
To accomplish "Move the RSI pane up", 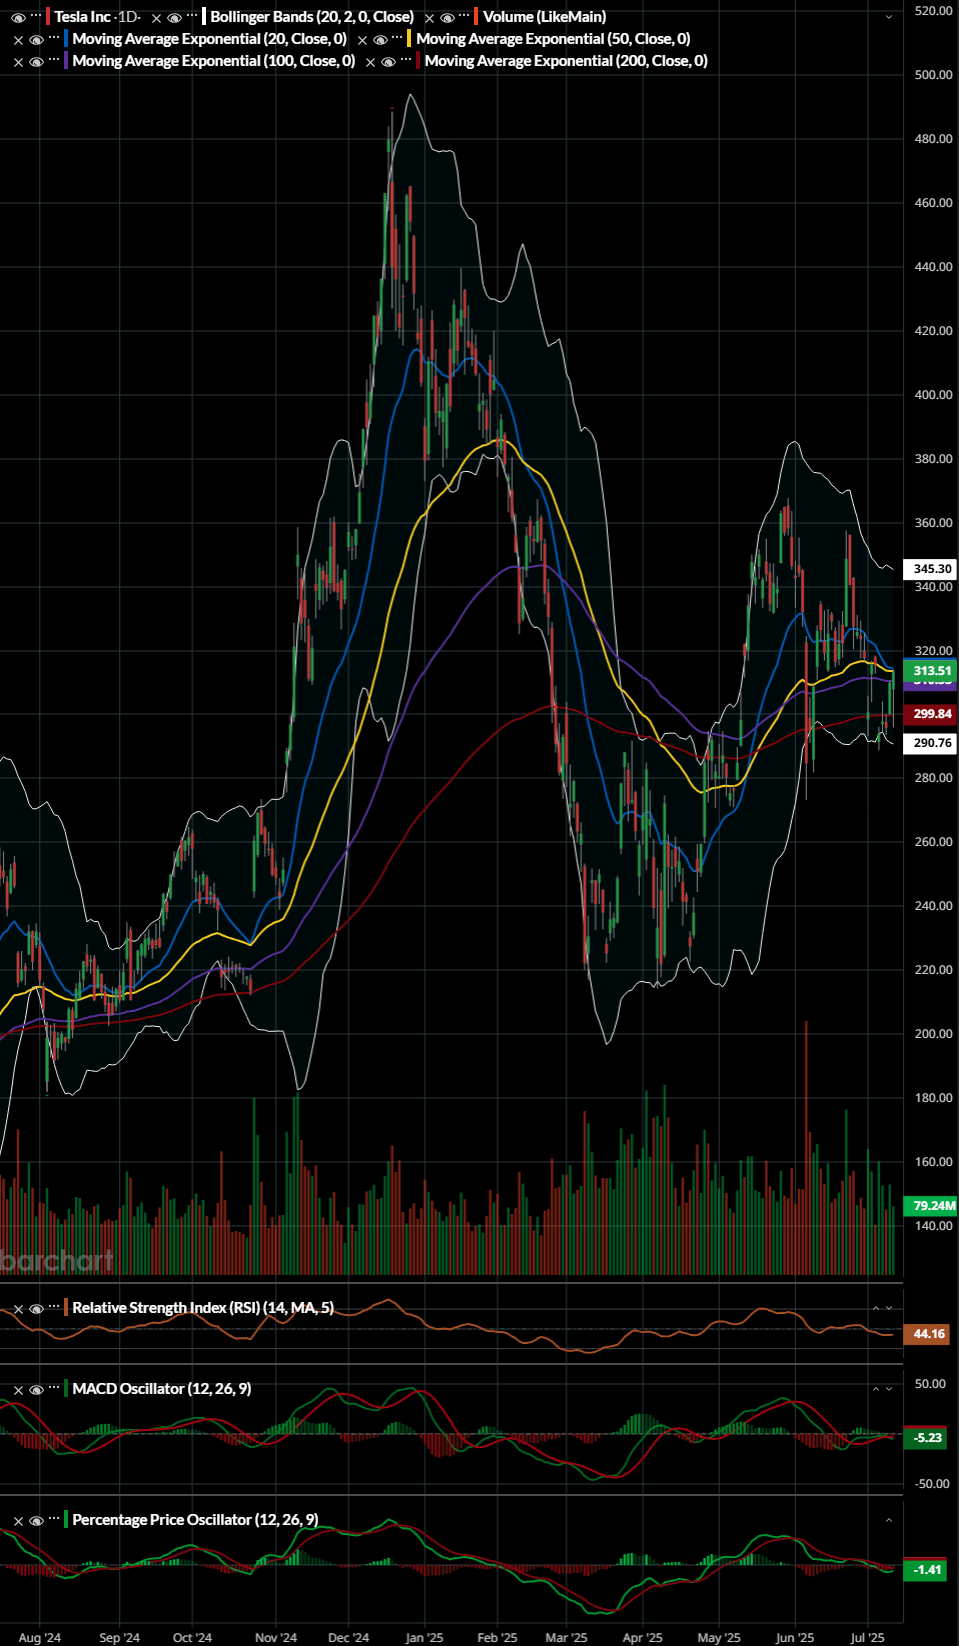I will tap(876, 1308).
